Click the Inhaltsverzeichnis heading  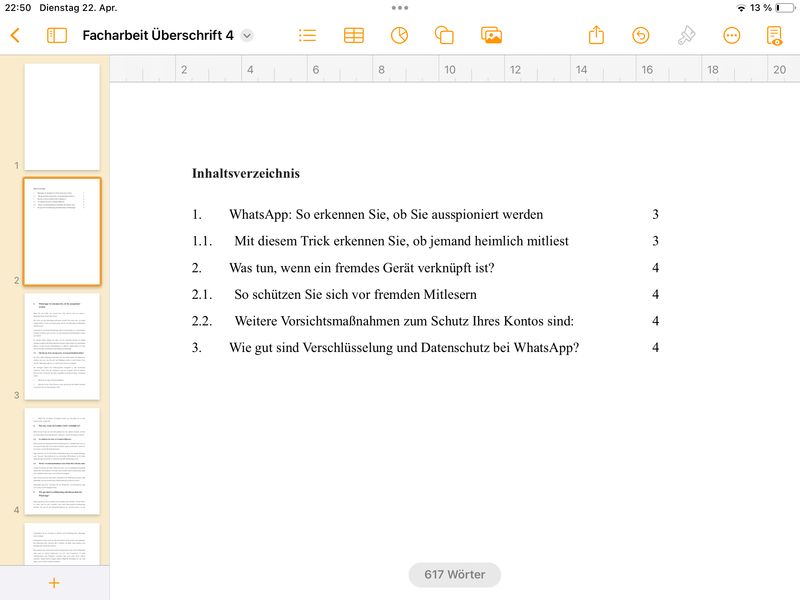point(246,173)
